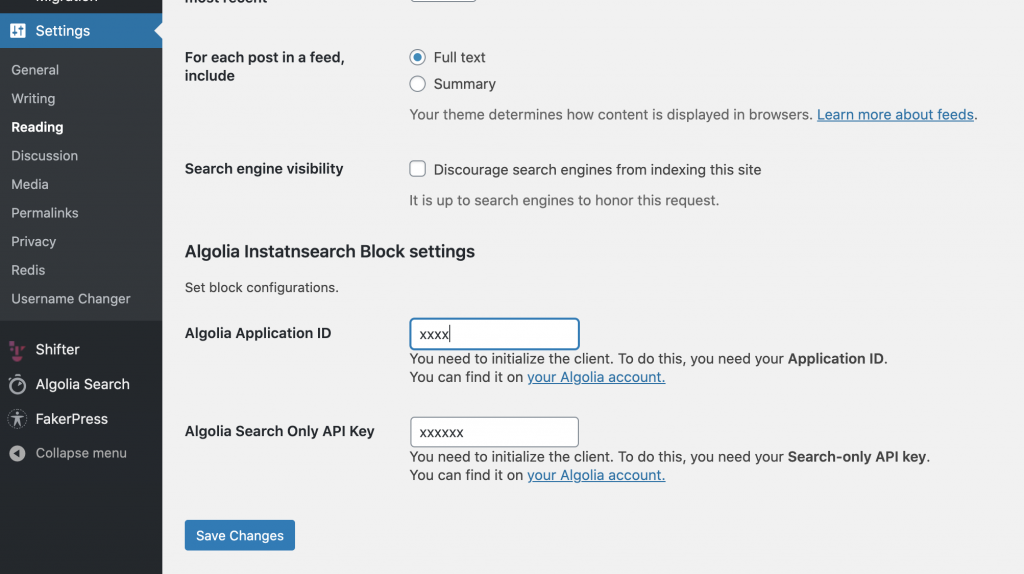
Task: Click the 'Set block configurations.' text
Action: [x=262, y=288]
